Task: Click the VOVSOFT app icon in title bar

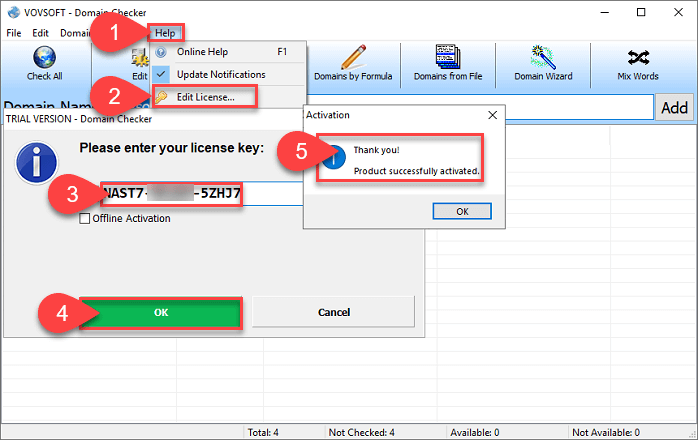Action: [14, 12]
